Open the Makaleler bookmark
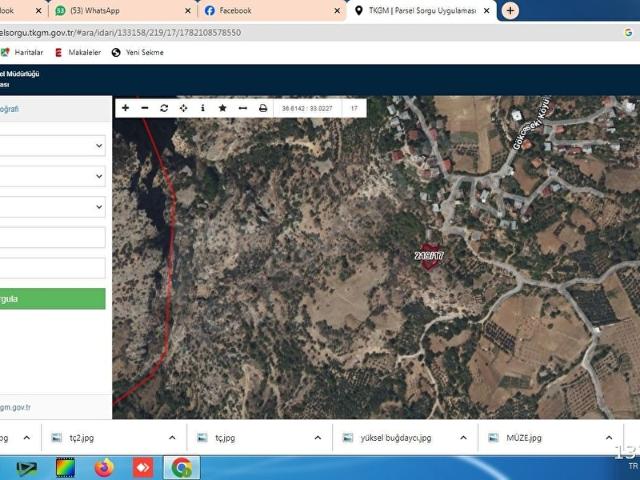This screenshot has width=640, height=480. pyautogui.click(x=78, y=52)
